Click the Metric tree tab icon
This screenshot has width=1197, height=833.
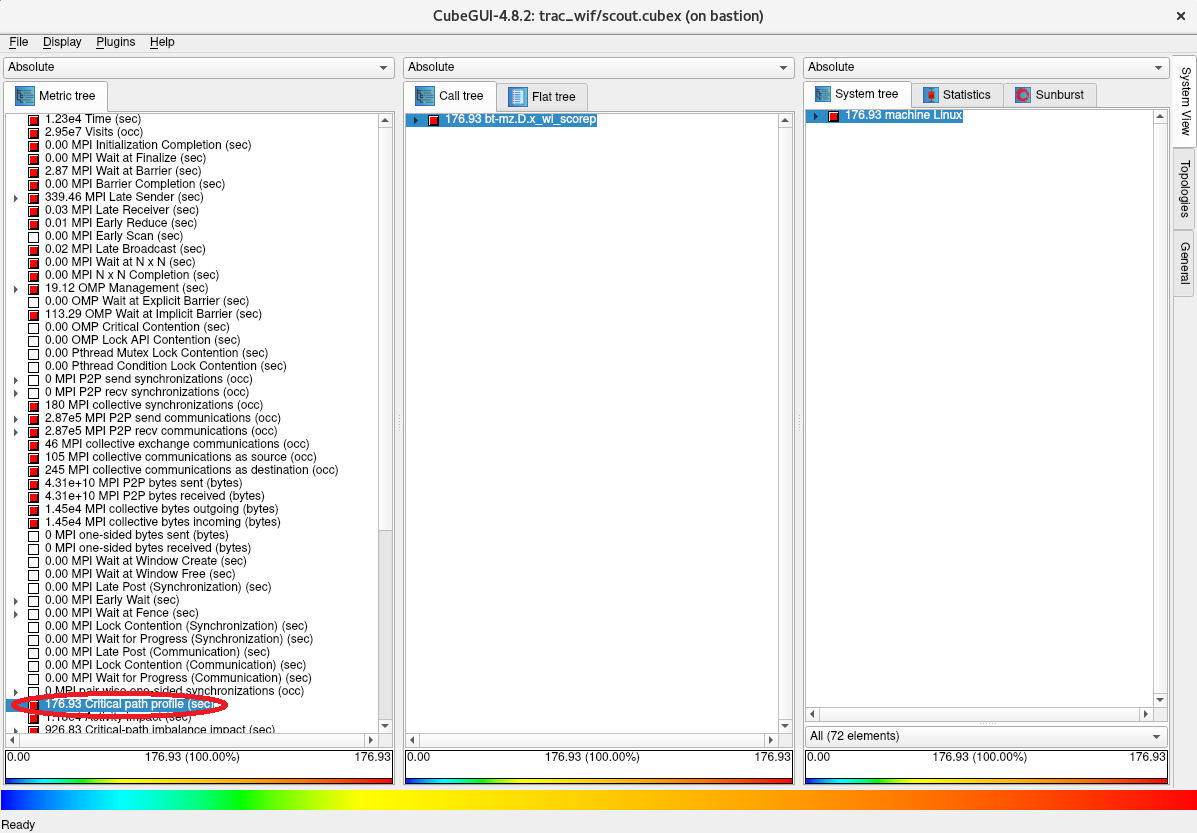(x=23, y=96)
